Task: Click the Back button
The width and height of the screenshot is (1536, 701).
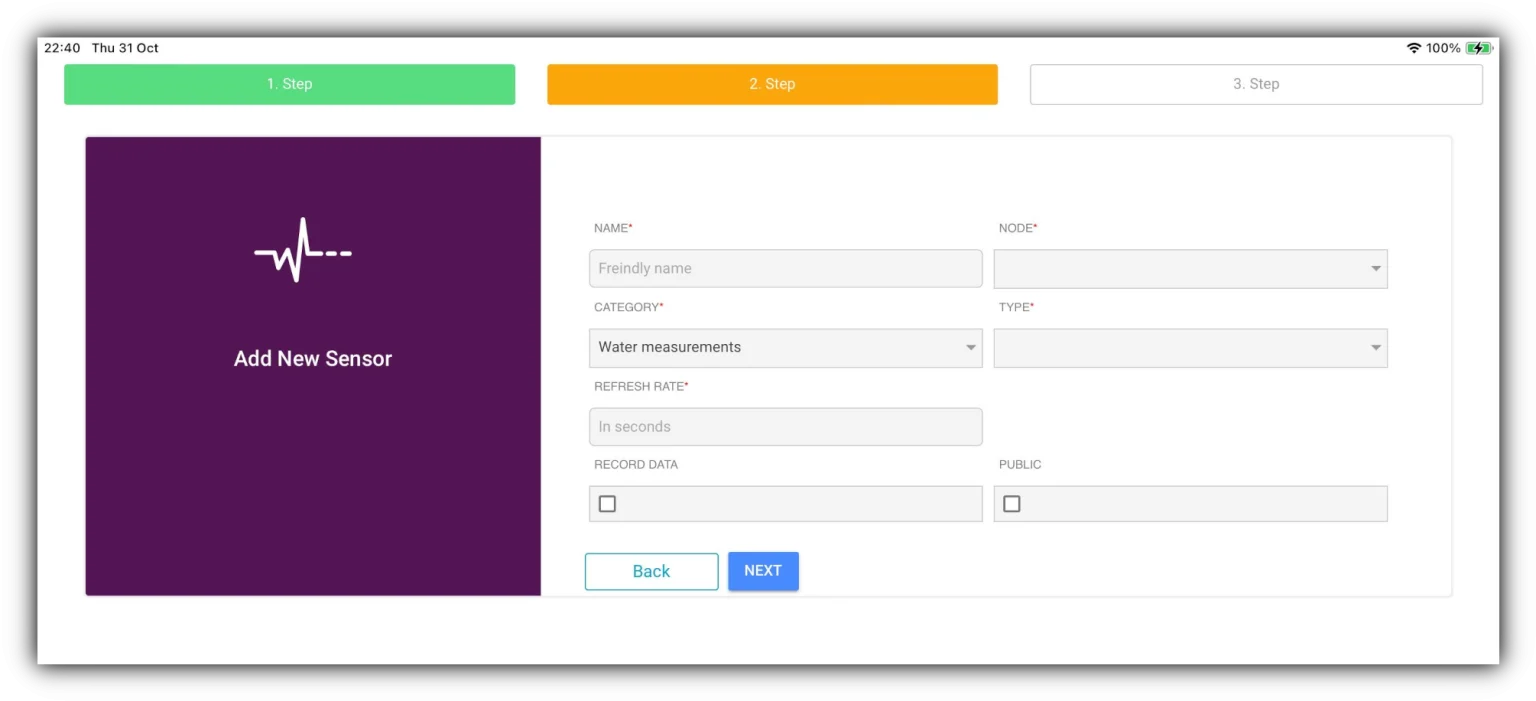Action: point(651,571)
